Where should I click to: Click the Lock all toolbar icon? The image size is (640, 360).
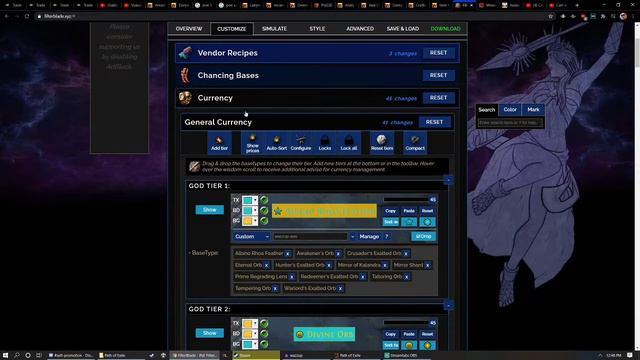[x=349, y=142]
